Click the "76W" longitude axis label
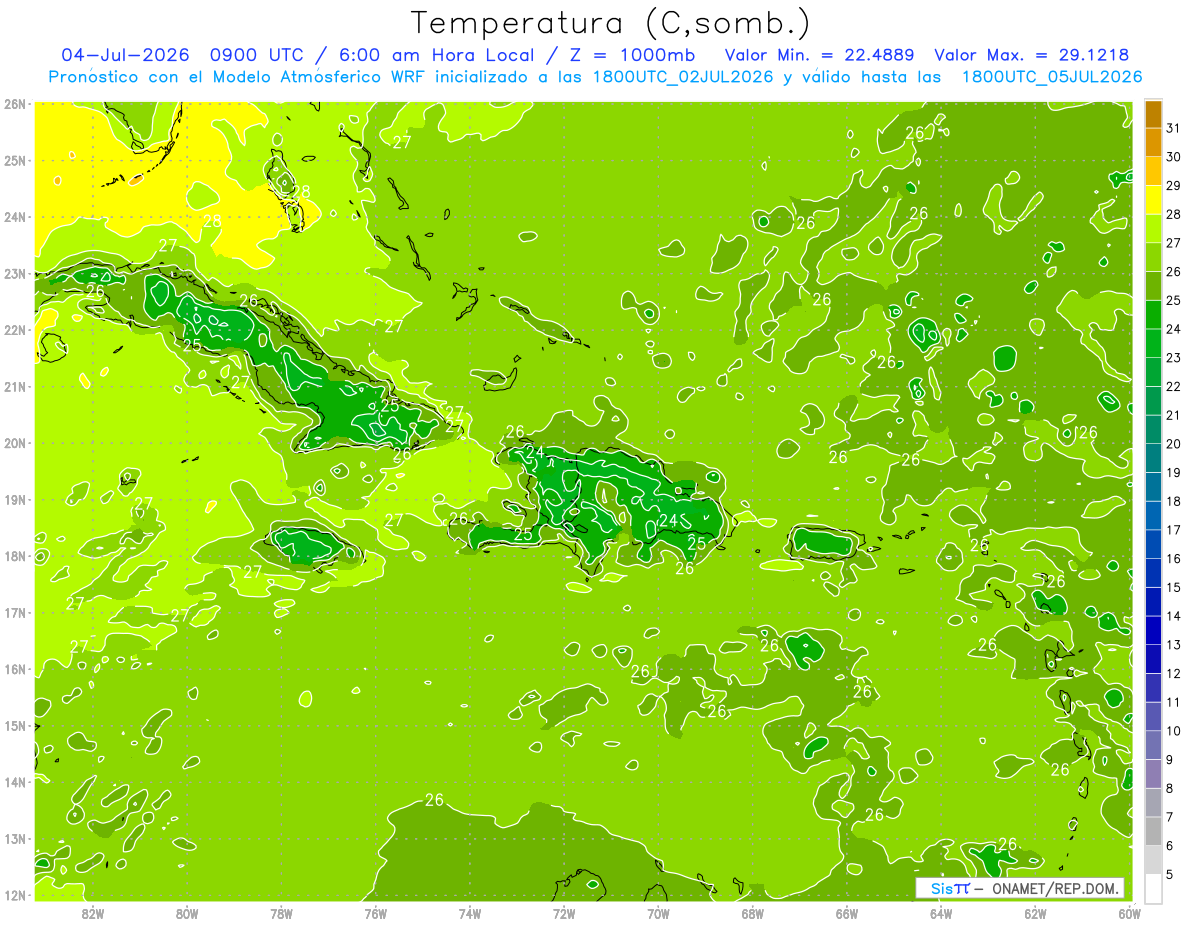The width and height of the screenshot is (1200, 927). point(375,914)
